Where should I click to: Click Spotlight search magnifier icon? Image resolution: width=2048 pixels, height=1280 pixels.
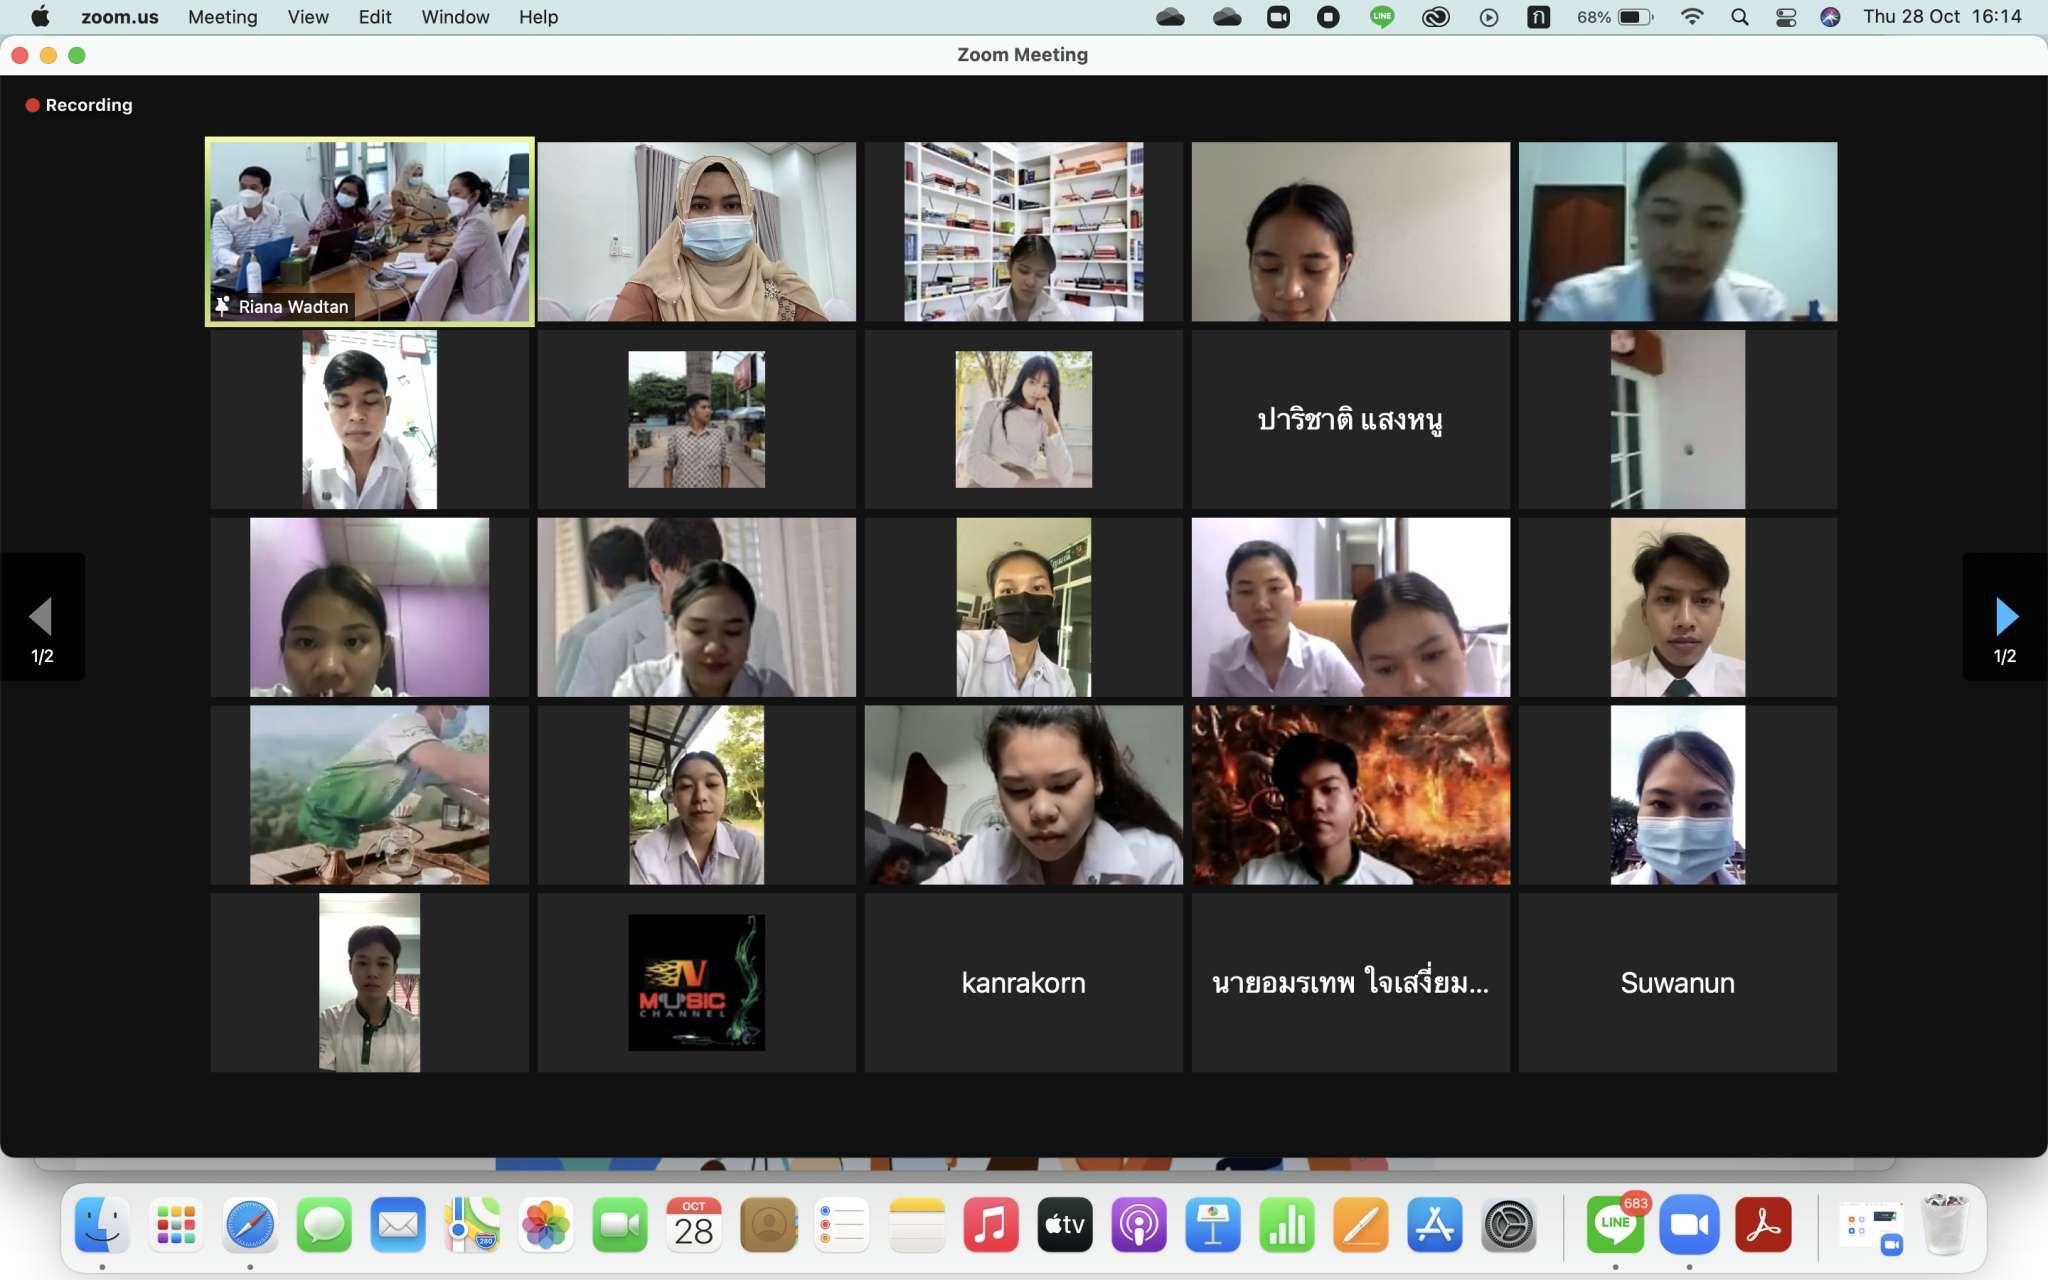1740,17
